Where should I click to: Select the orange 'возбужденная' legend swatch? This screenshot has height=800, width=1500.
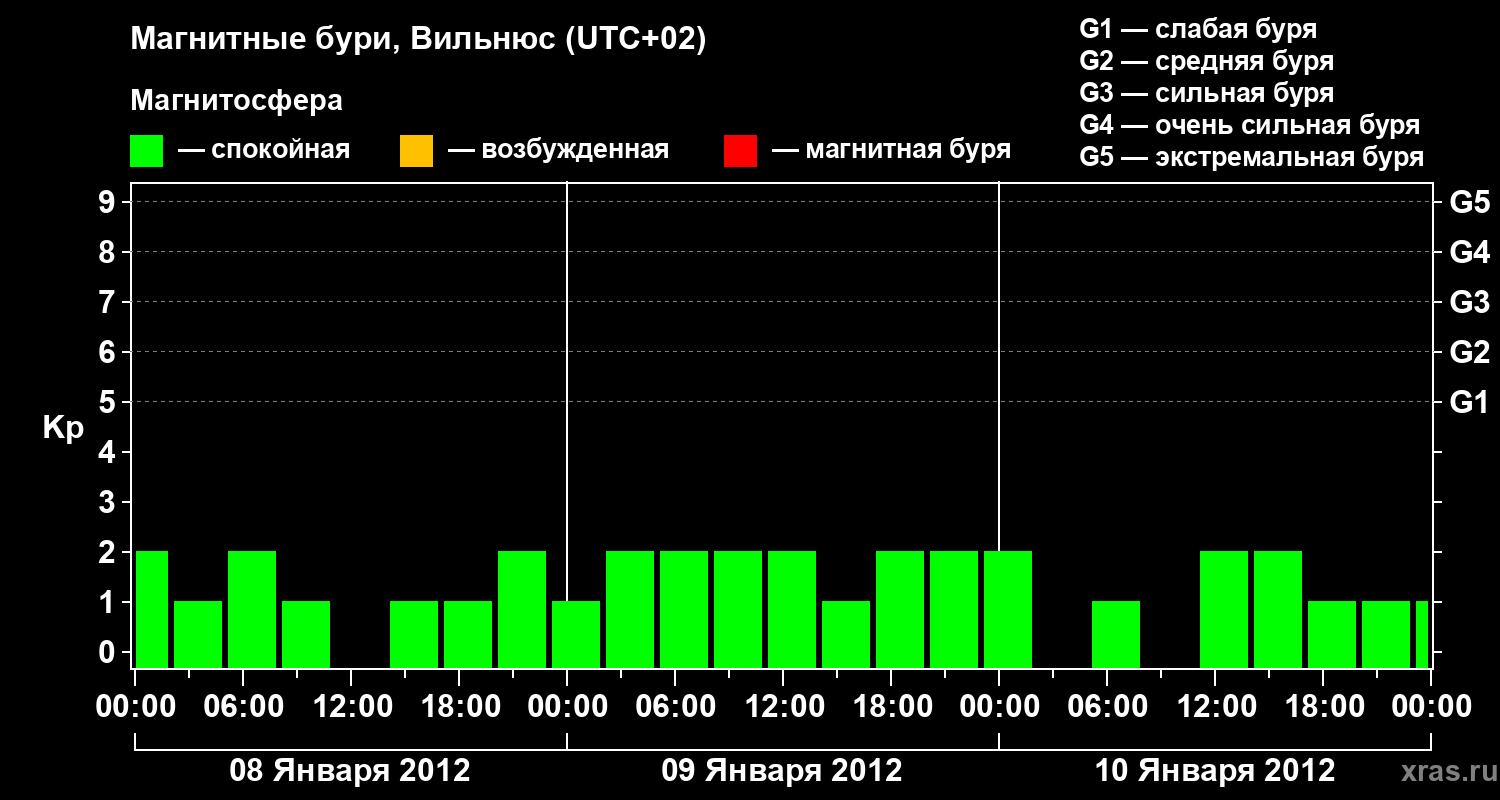pos(416,151)
